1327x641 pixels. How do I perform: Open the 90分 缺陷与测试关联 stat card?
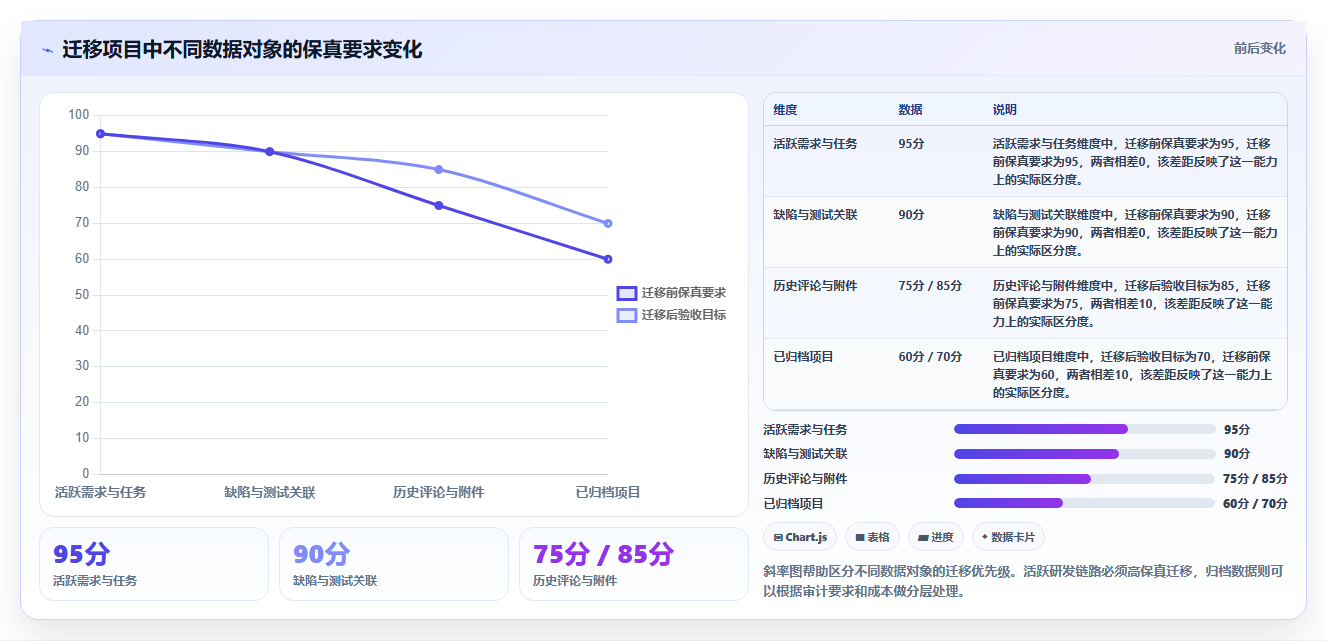394,564
